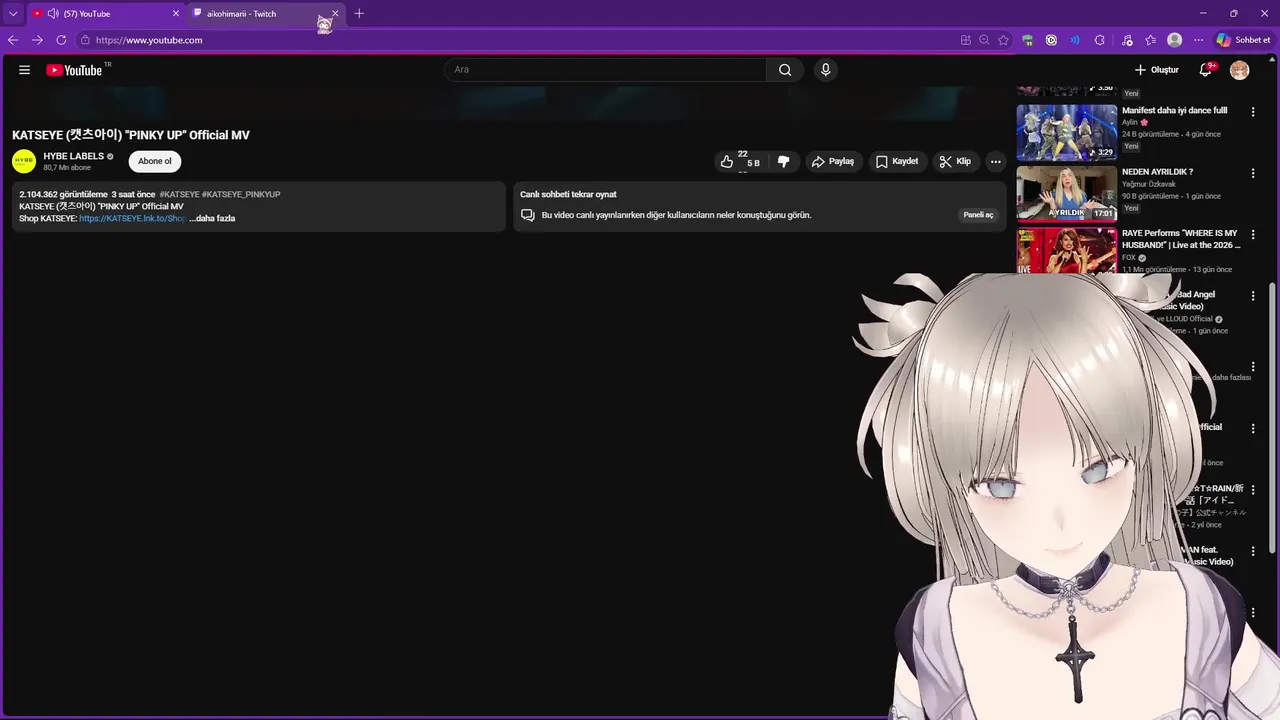Open NEDEN AYRILDIK video thumbnail

tap(1066, 193)
